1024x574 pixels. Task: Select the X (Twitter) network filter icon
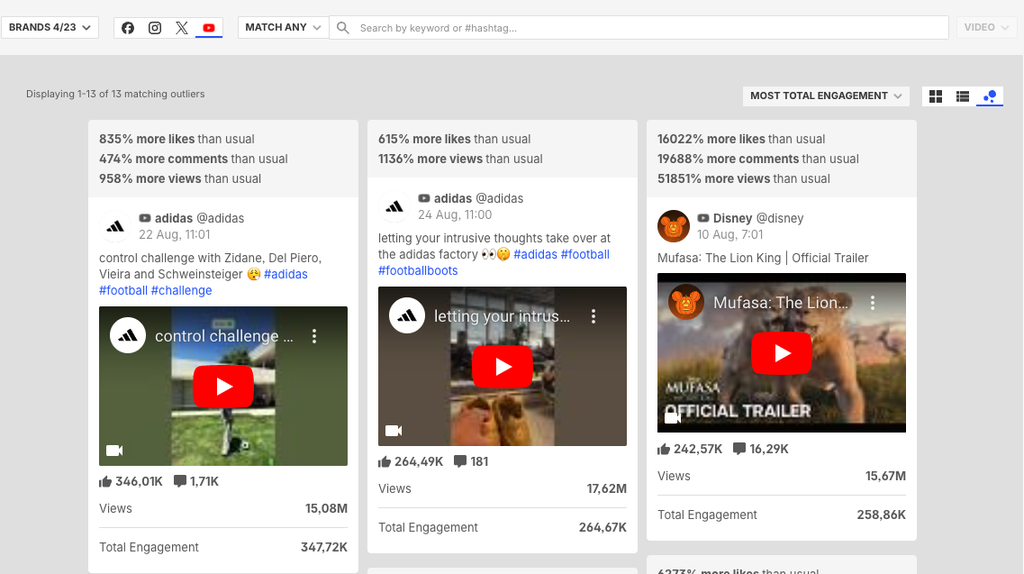coord(182,28)
